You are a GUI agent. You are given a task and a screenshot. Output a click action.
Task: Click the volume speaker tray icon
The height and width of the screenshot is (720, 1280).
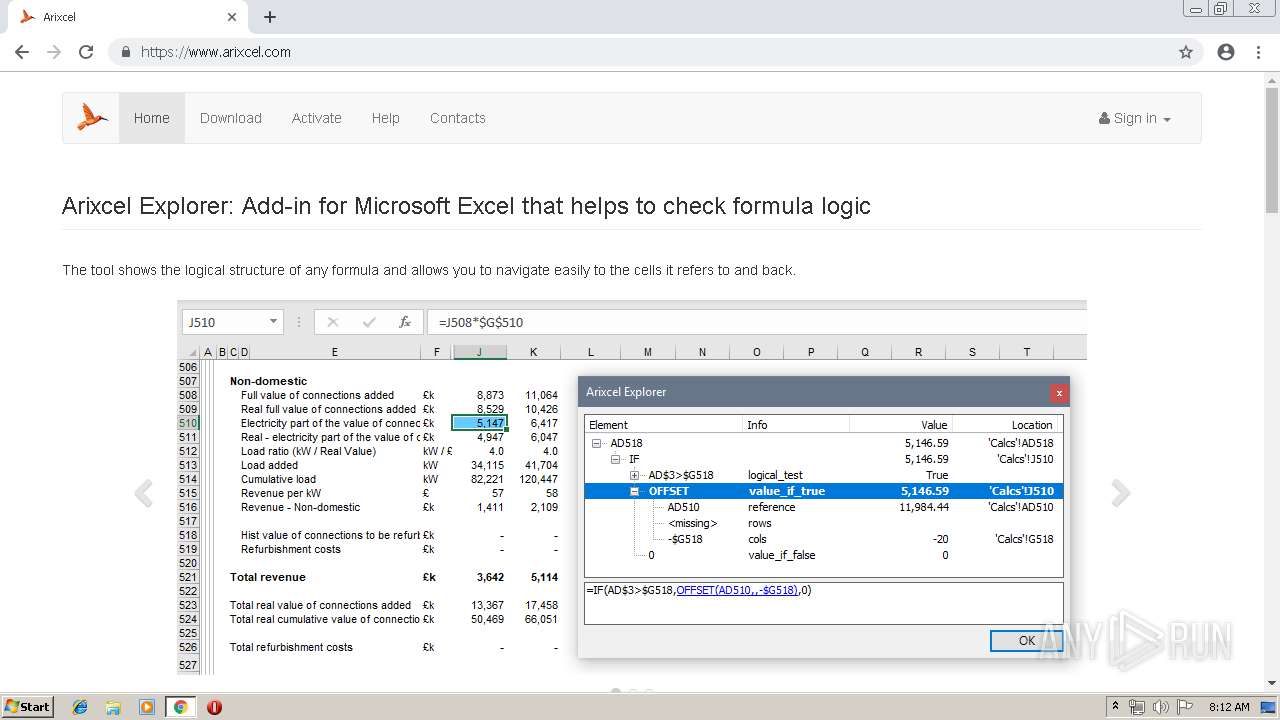pyautogui.click(x=1161, y=707)
